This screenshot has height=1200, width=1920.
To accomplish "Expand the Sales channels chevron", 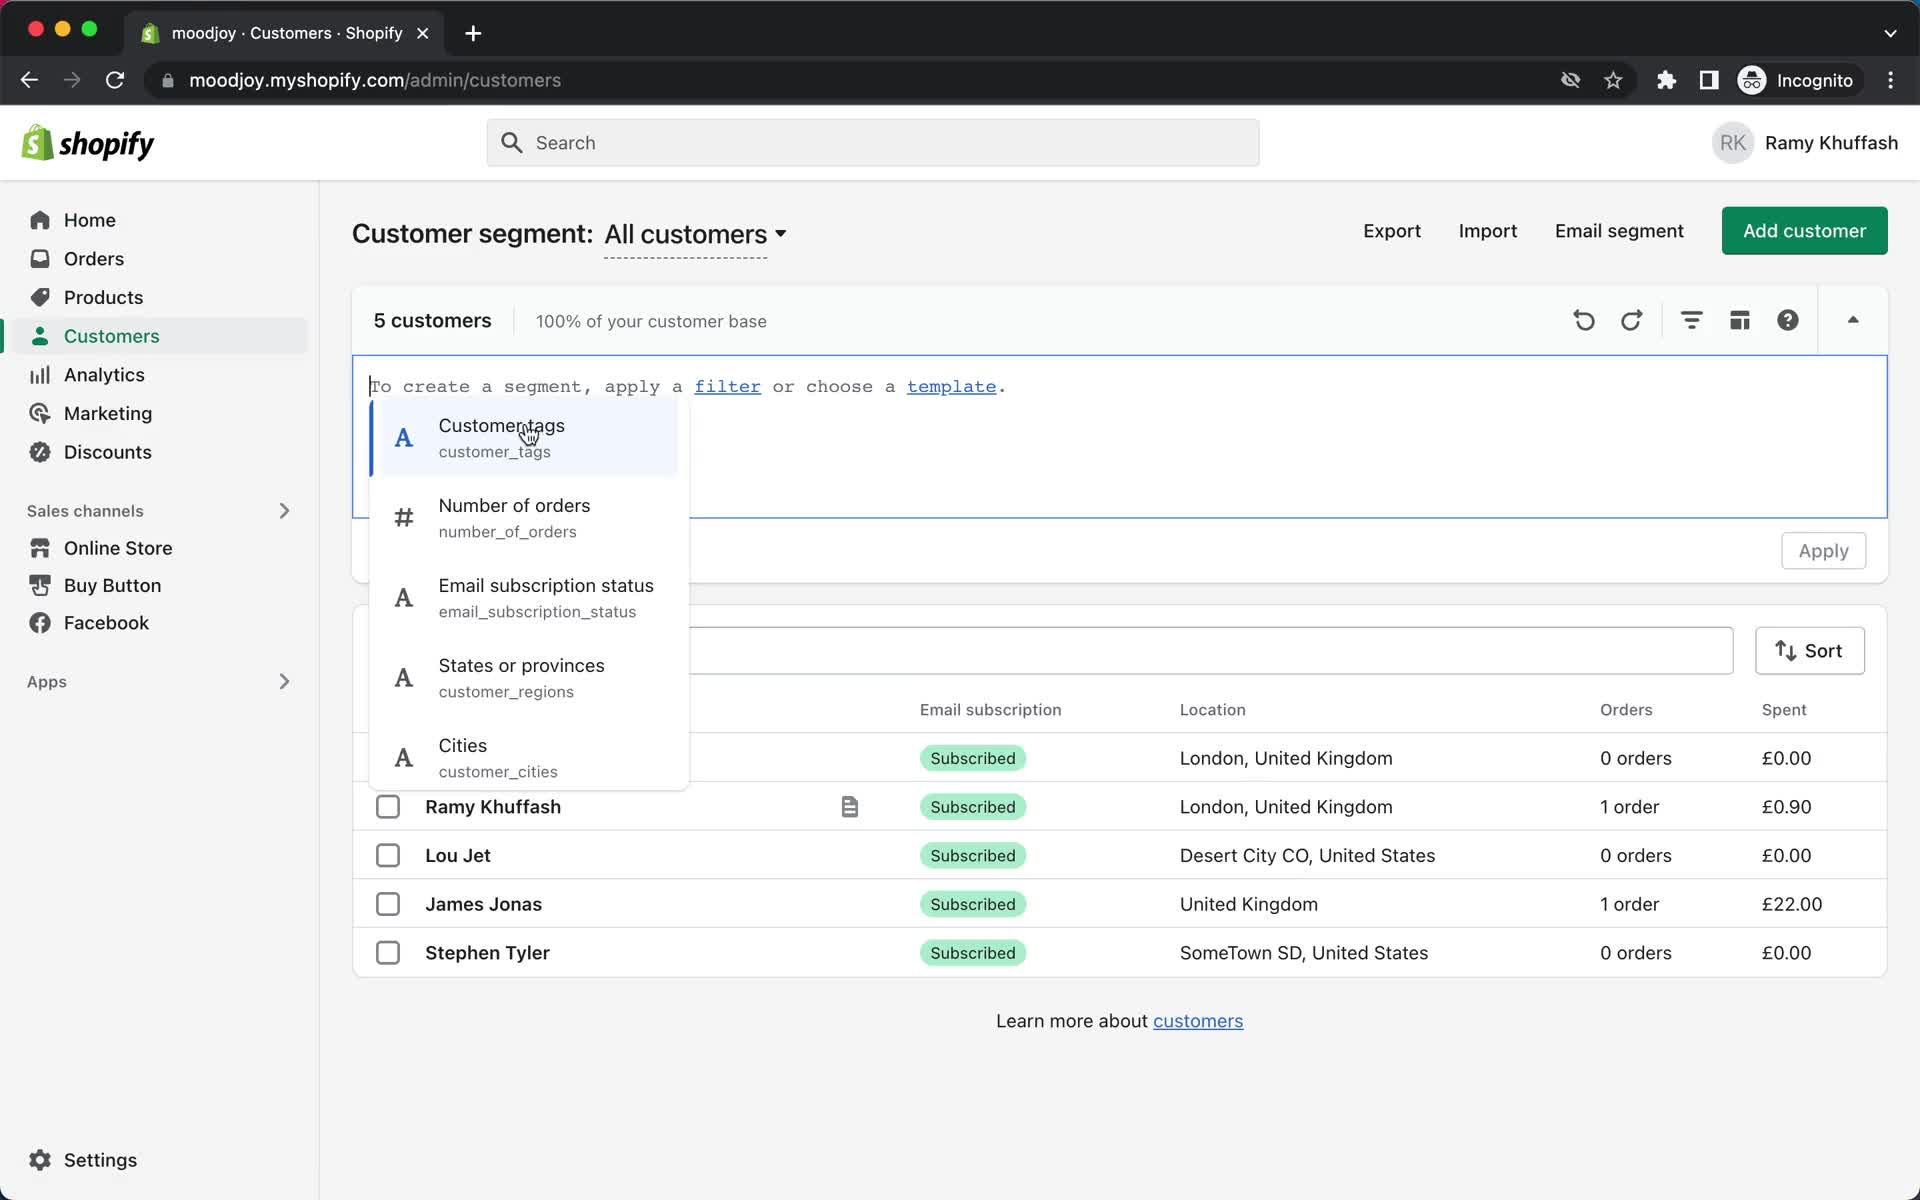I will [284, 511].
